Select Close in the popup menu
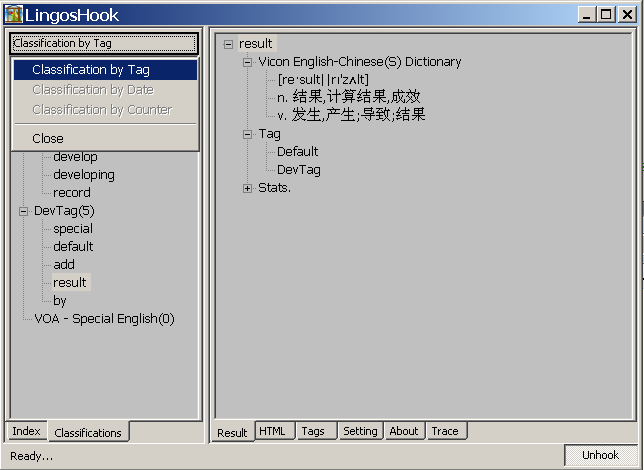The width and height of the screenshot is (644, 470). (105, 138)
